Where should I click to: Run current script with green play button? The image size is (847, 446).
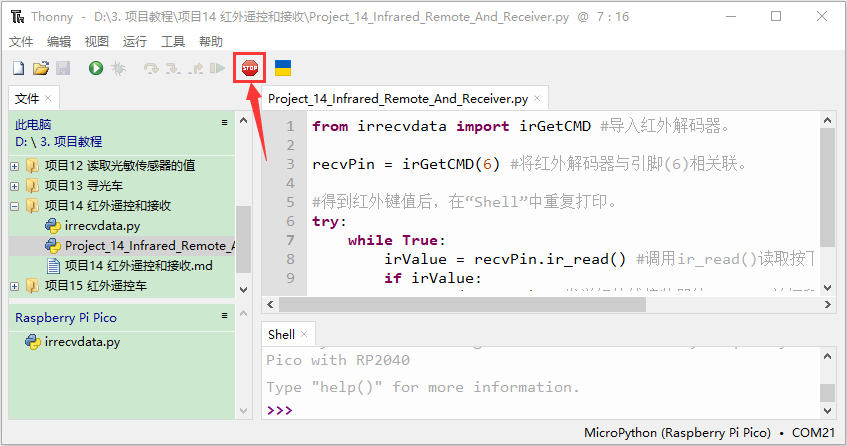(96, 68)
